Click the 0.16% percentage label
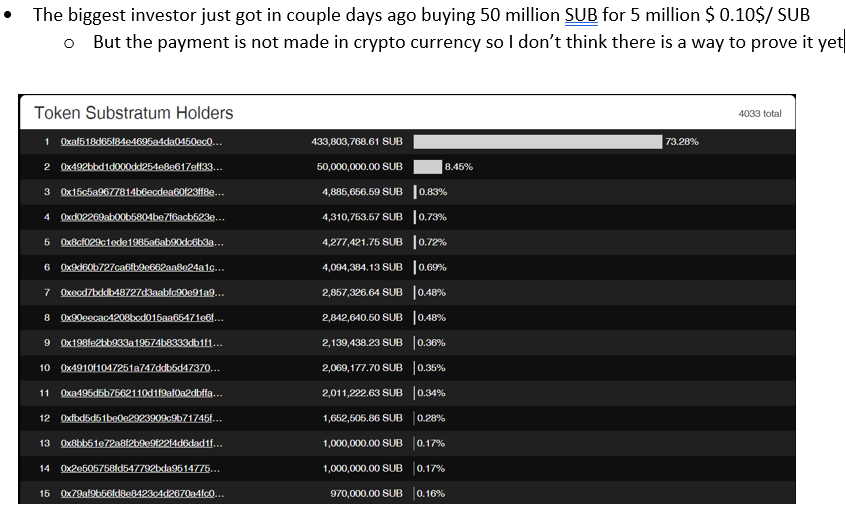Screen dimensions: 846x516 pyautogui.click(x=431, y=493)
